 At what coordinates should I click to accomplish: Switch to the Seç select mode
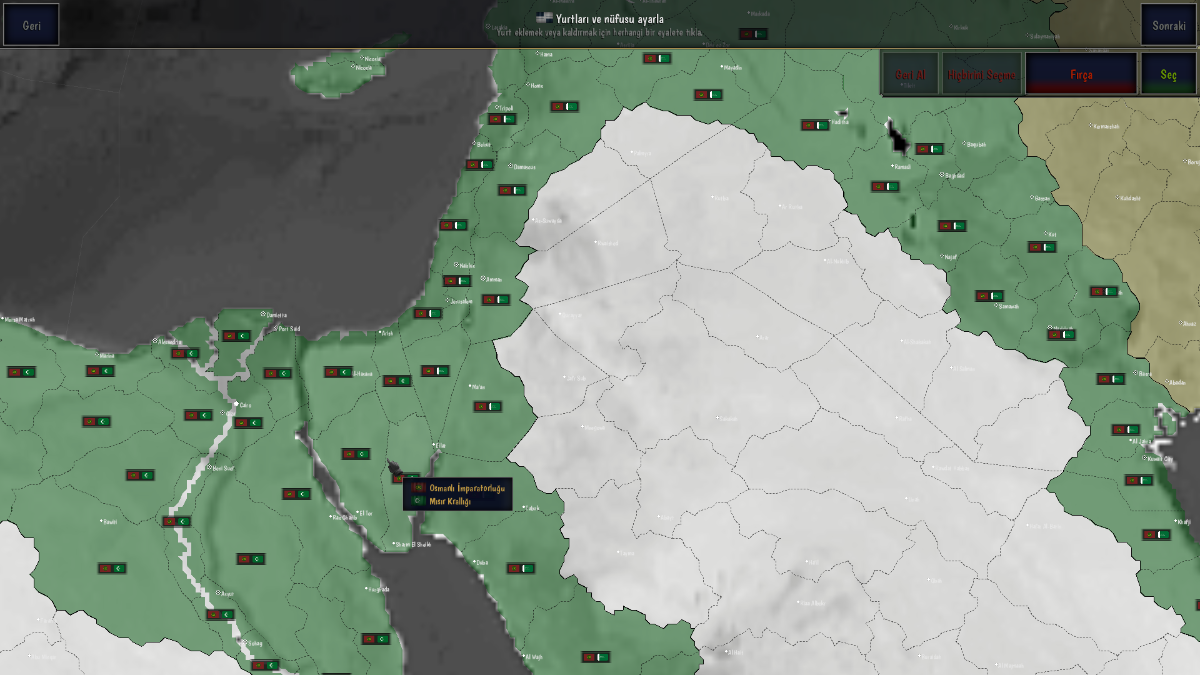point(1169,74)
